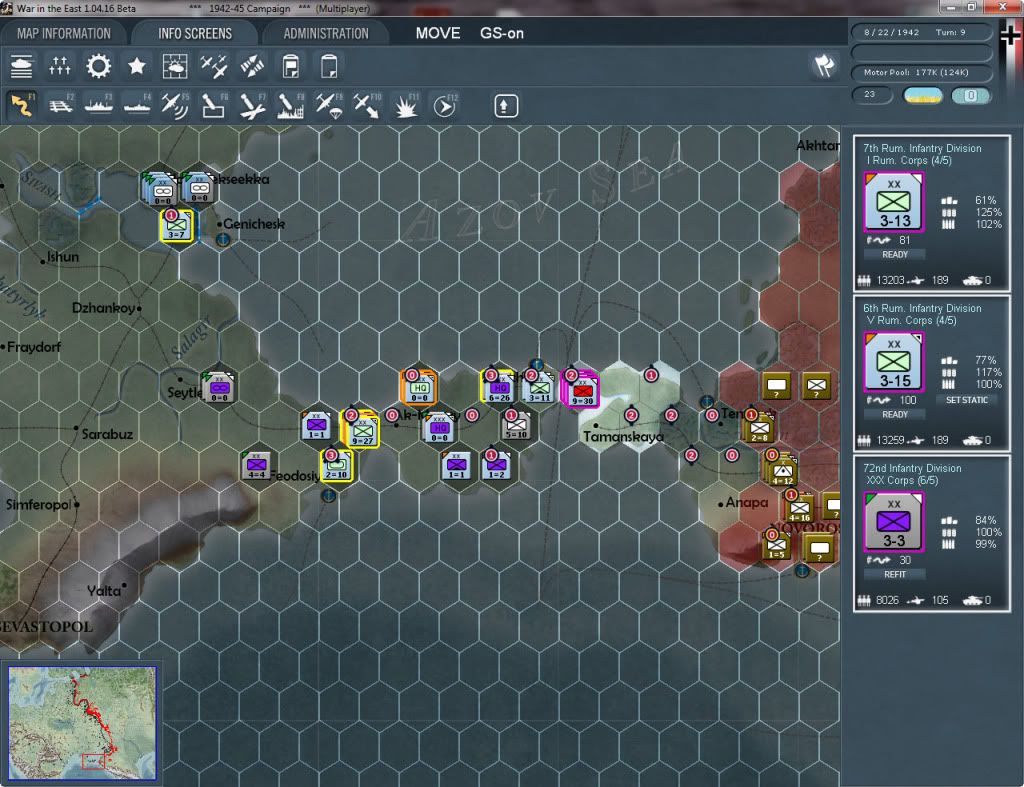Open the victory star icon
The width and height of the screenshot is (1024, 787).
click(136, 66)
